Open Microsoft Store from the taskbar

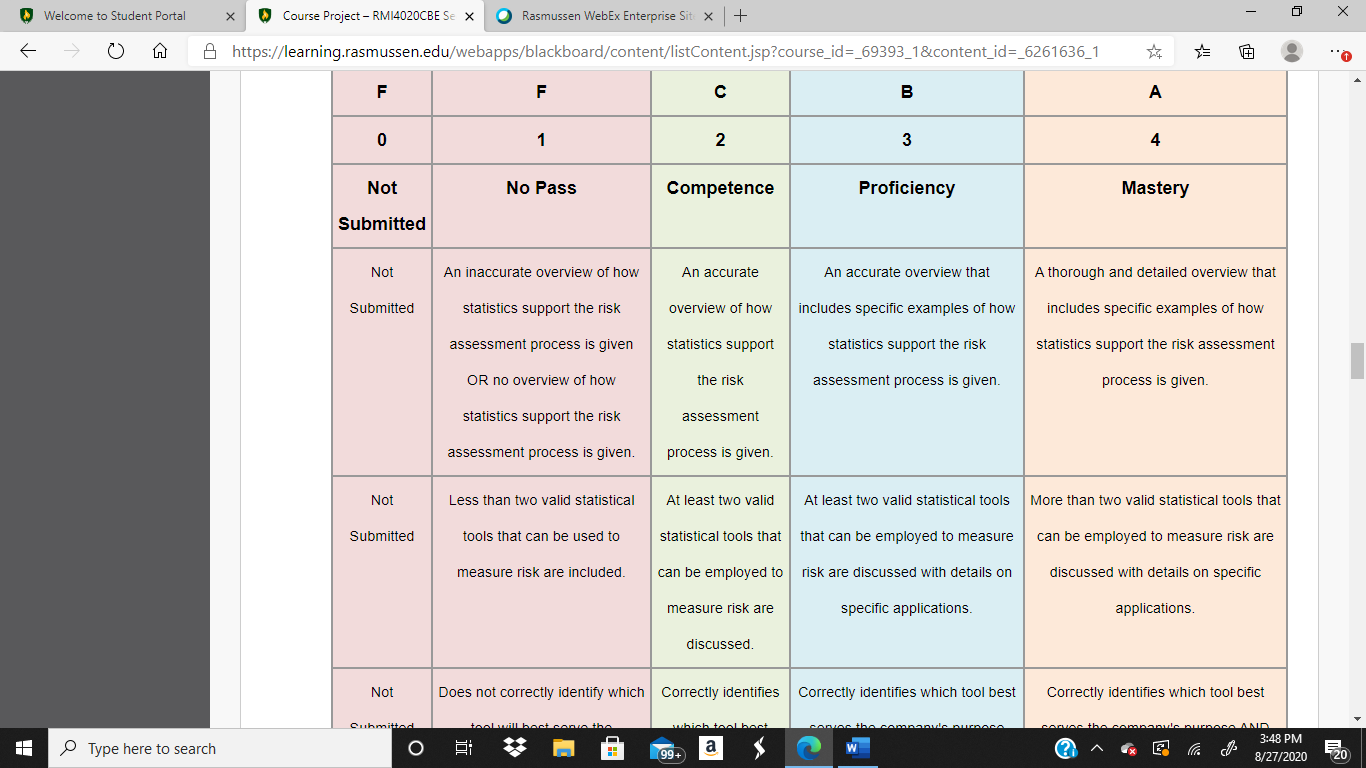[612, 748]
